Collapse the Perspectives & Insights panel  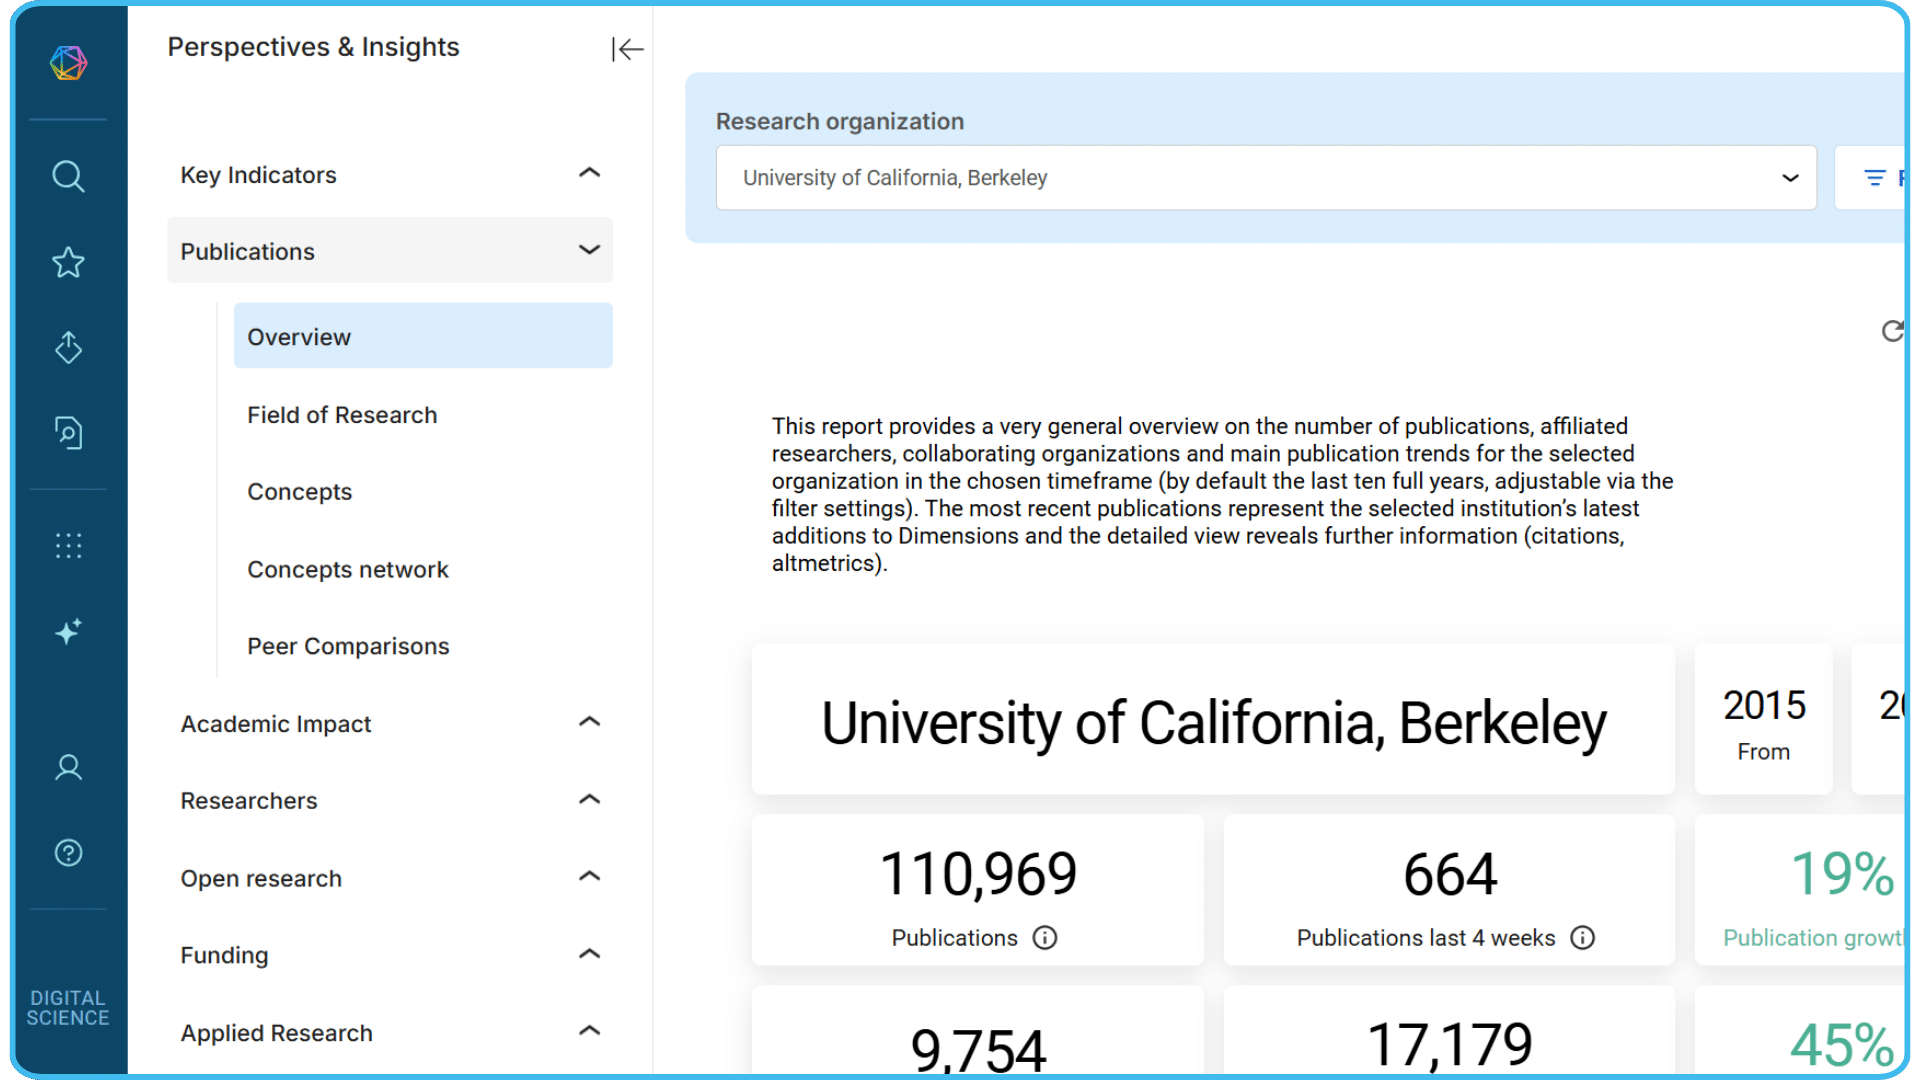(627, 49)
